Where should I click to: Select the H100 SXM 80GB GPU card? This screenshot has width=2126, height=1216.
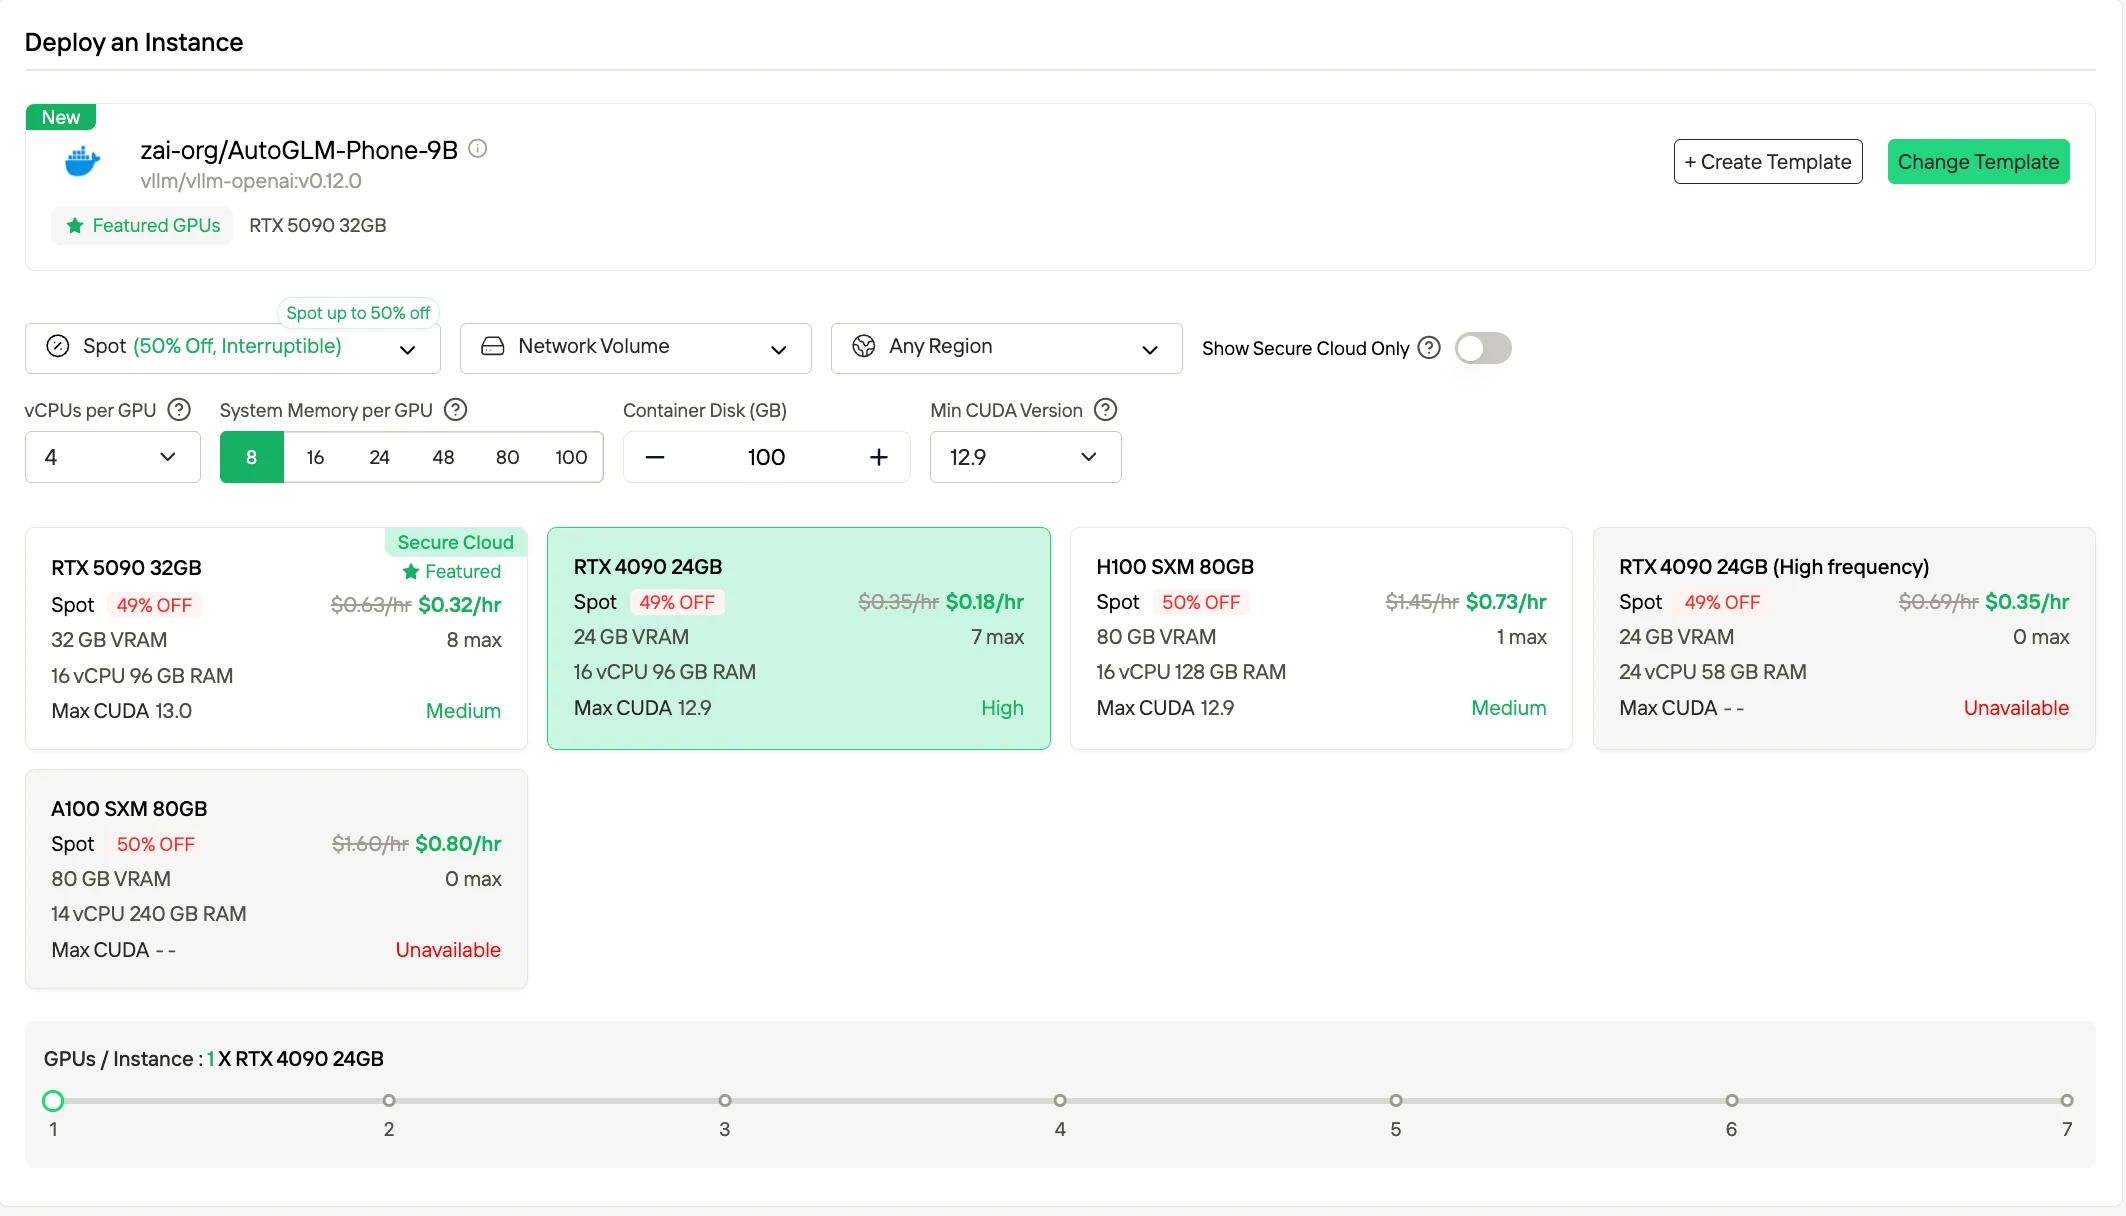1321,638
